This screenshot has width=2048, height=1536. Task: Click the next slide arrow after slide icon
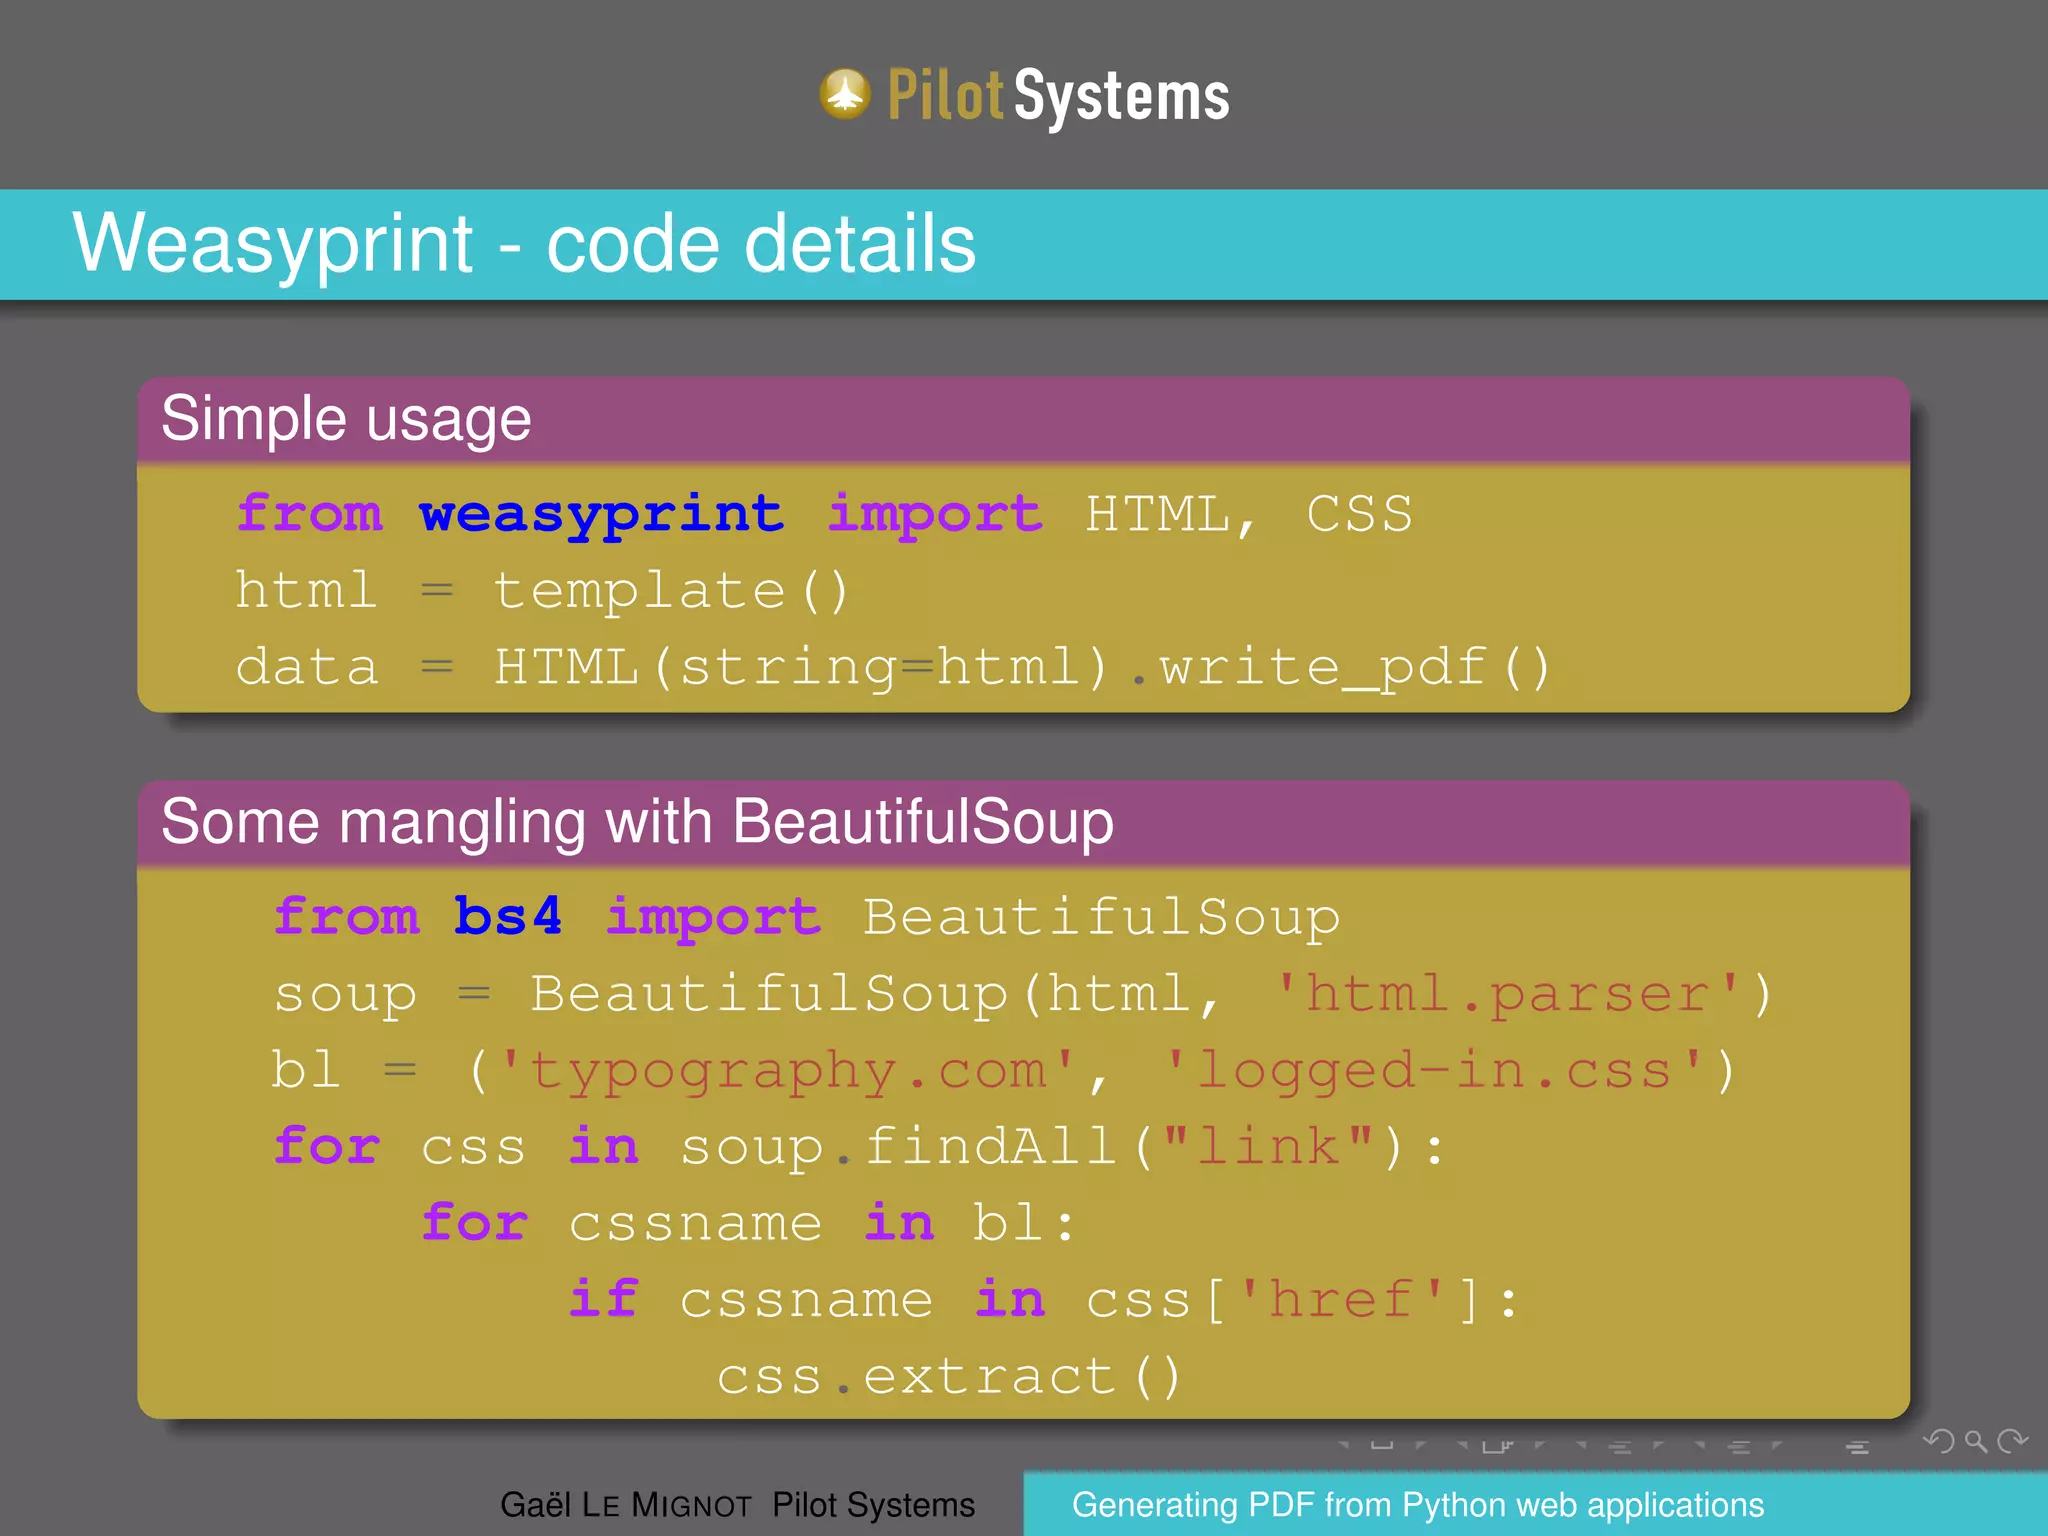1420,1445
